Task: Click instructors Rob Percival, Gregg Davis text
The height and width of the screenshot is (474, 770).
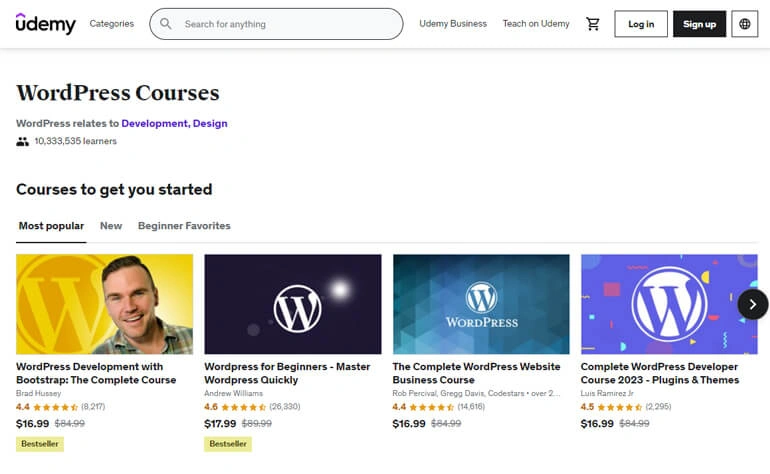Action: point(476,393)
